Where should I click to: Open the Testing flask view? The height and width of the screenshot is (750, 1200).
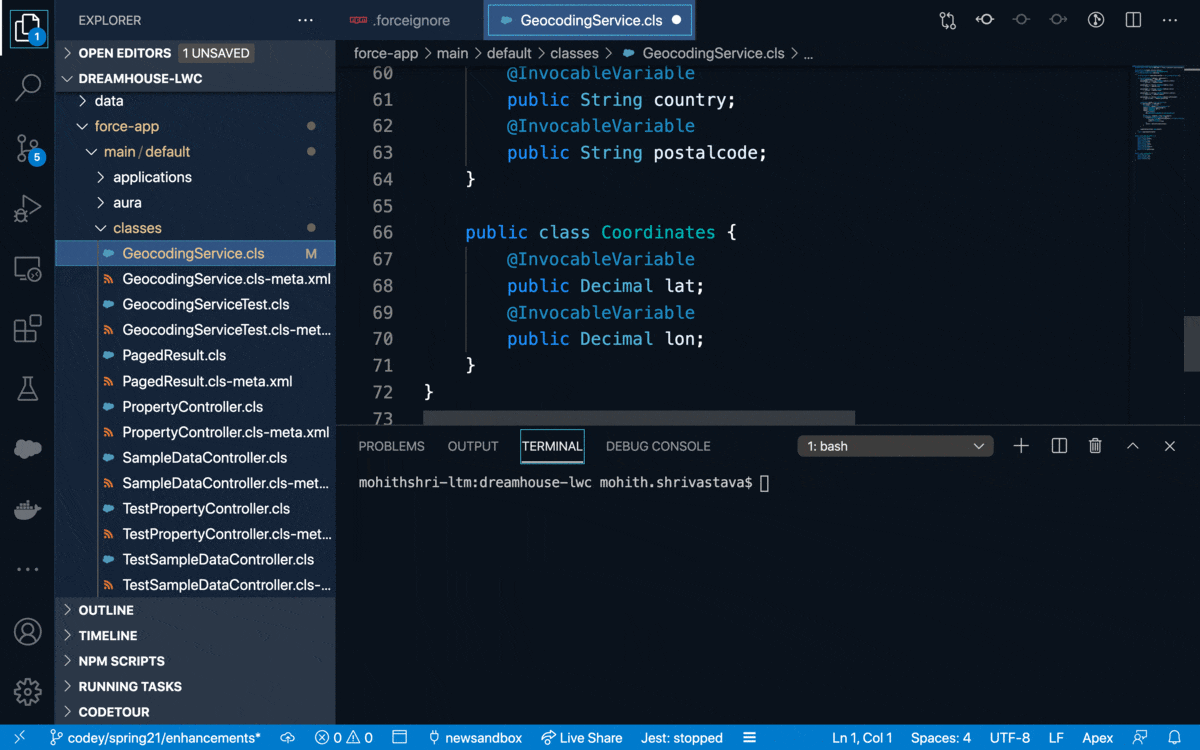(28, 389)
